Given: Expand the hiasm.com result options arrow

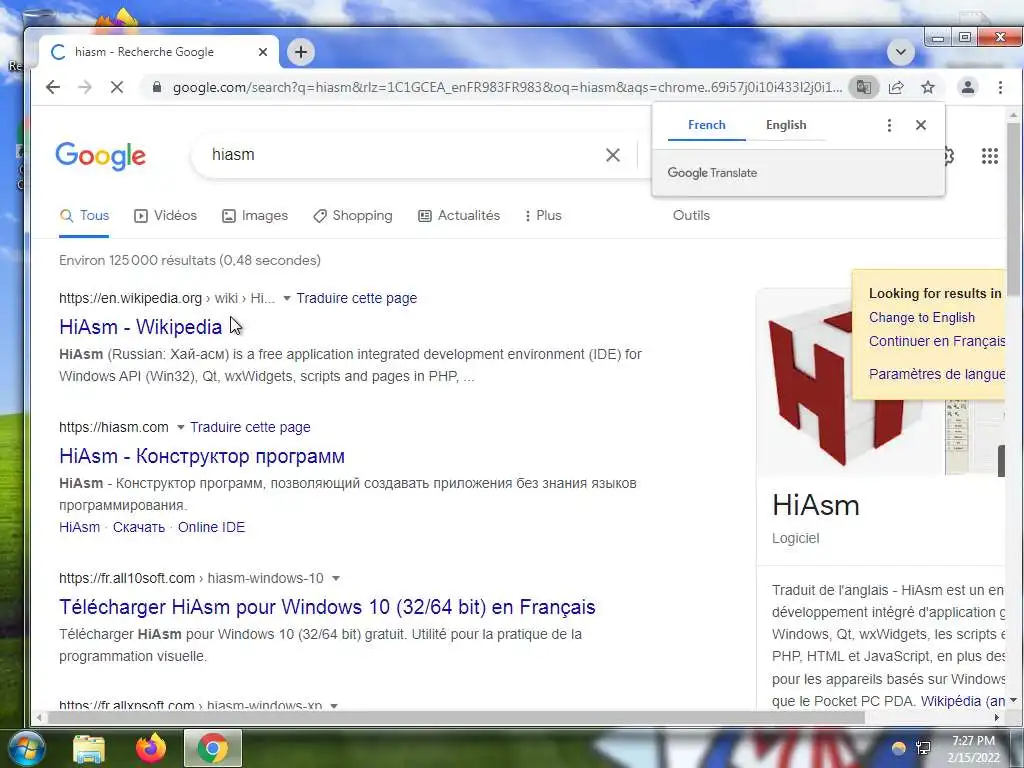Looking at the screenshot, I should click(180, 427).
